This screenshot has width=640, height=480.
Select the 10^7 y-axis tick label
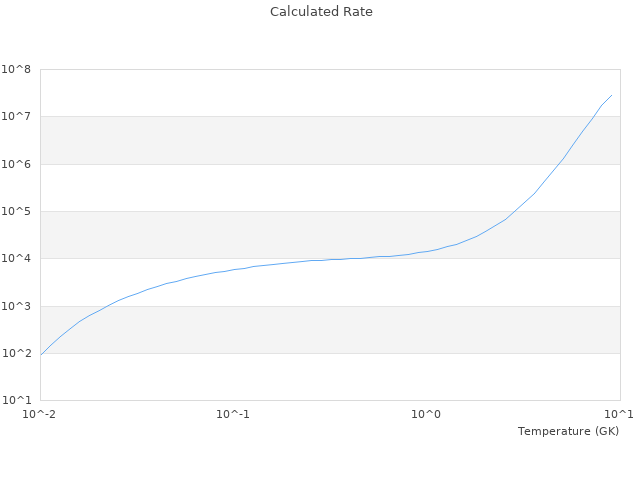16,117
